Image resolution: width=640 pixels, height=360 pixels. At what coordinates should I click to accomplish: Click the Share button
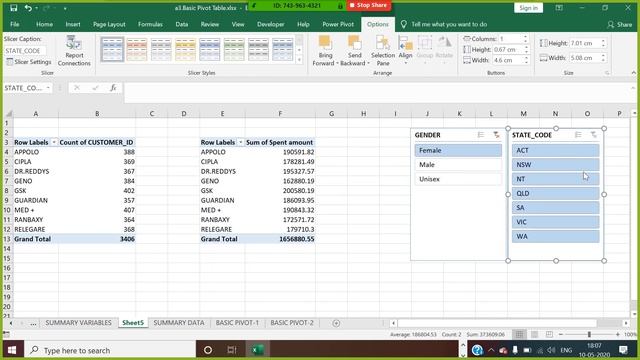[x=620, y=24]
